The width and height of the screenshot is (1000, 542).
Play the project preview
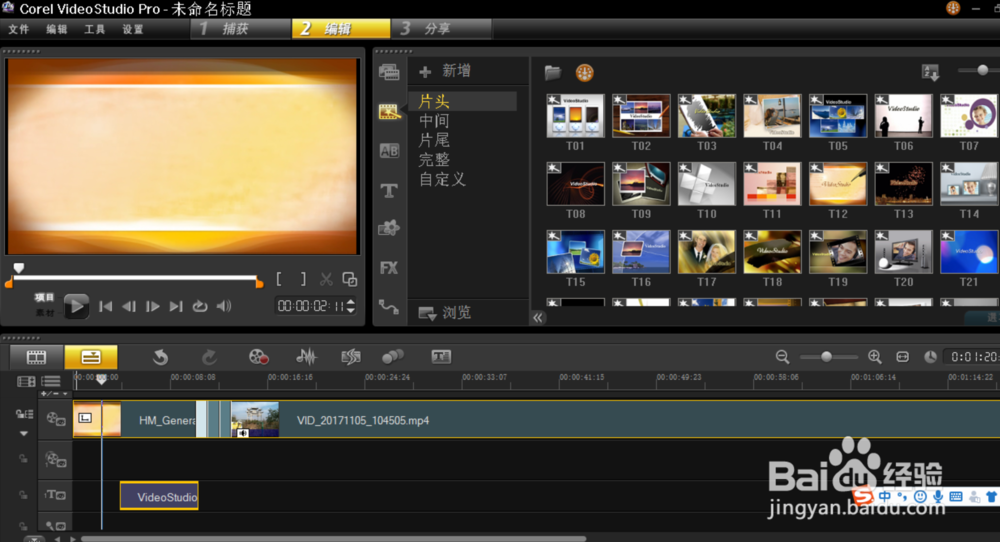76,307
